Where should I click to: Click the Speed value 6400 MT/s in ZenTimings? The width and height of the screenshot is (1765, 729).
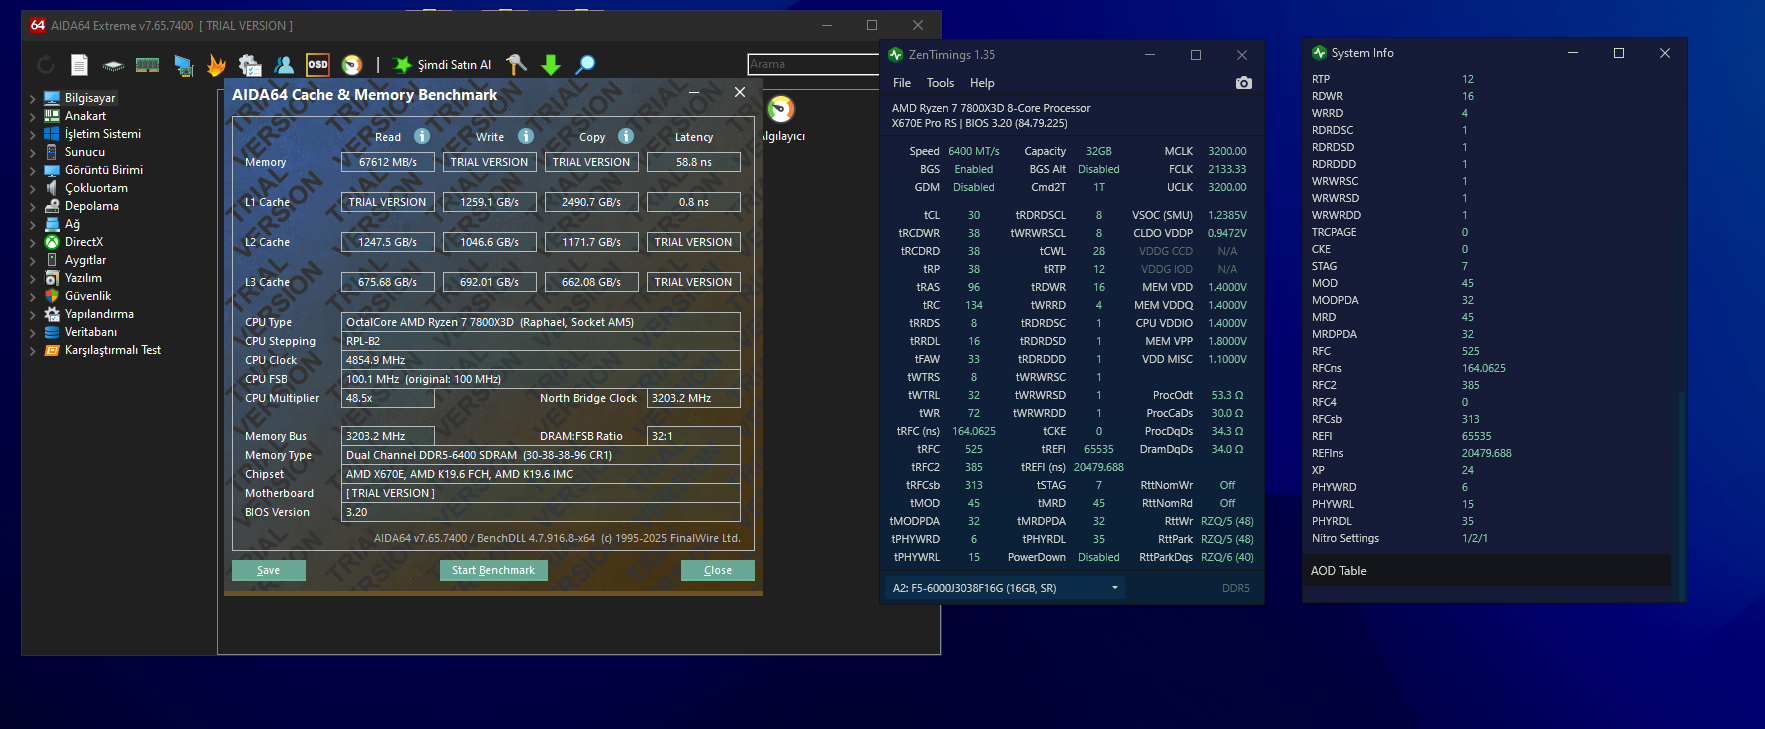pyautogui.click(x=974, y=152)
